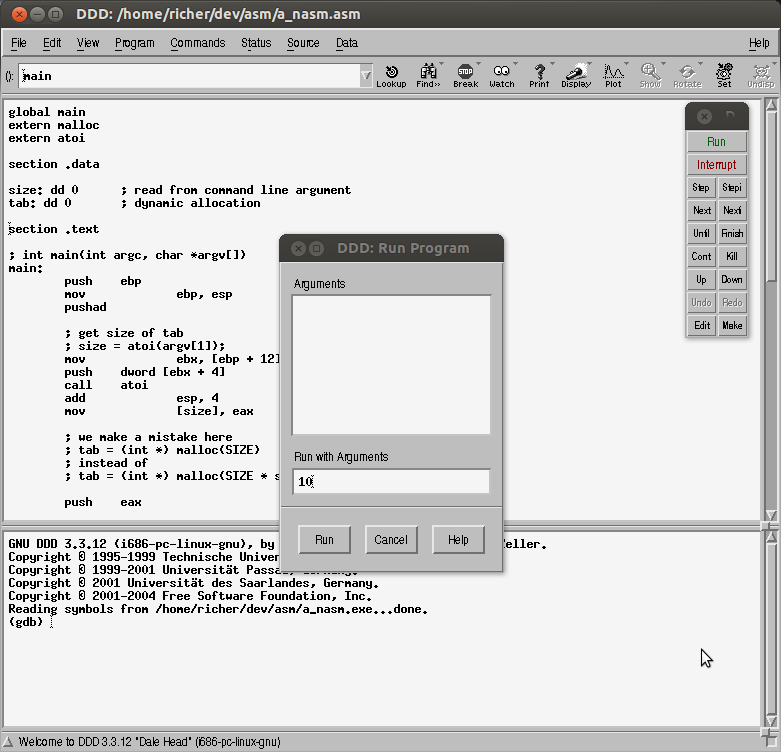Open the File menu
The height and width of the screenshot is (752, 781).
pos(18,43)
